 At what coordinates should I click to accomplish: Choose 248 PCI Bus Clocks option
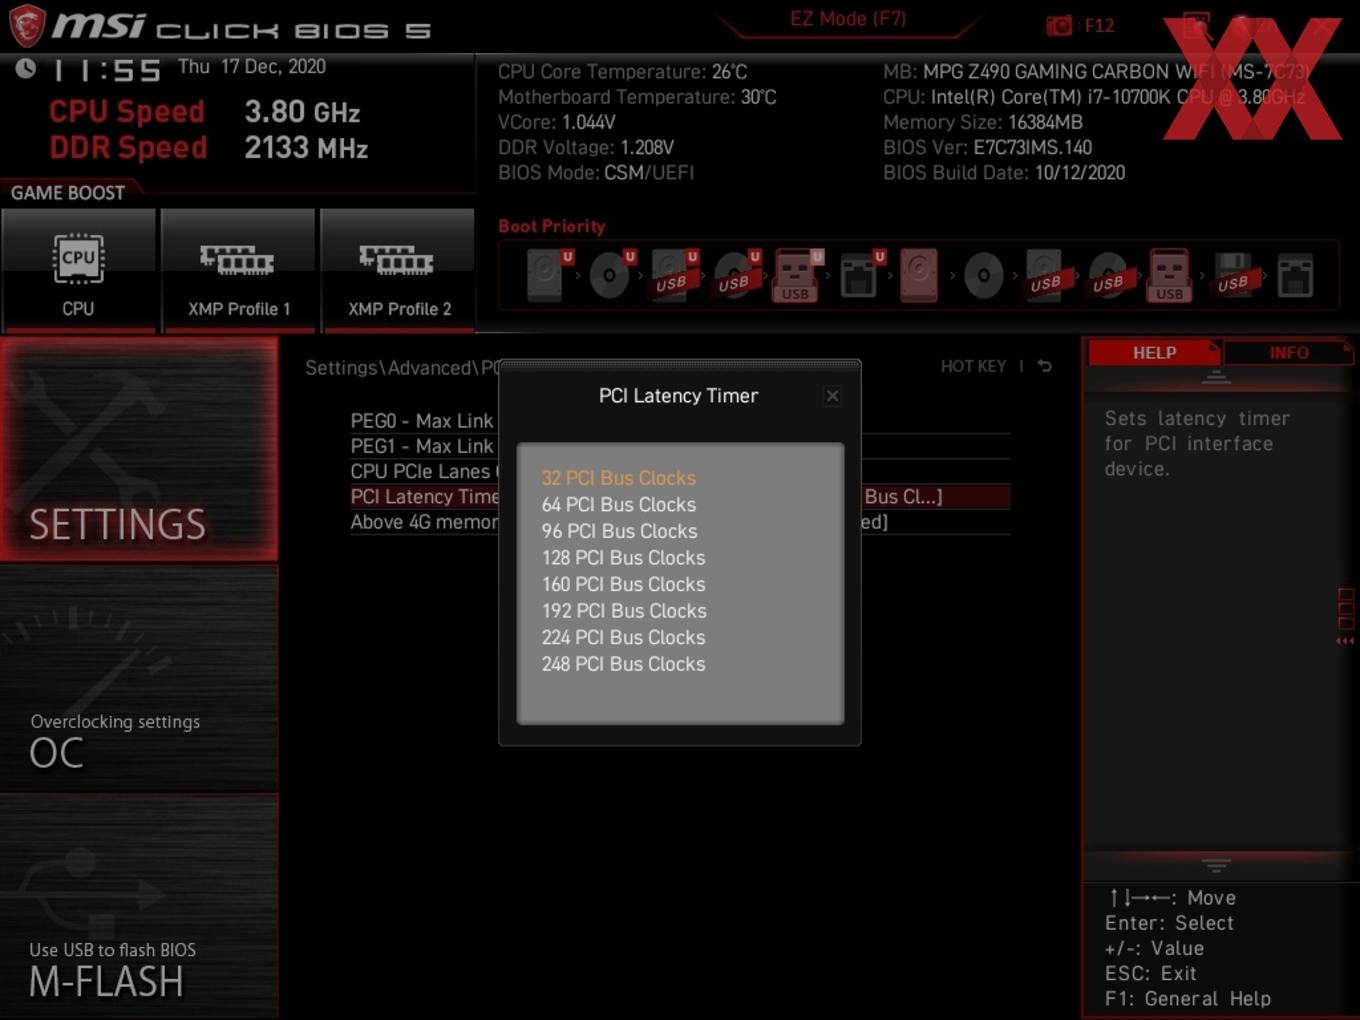coord(623,664)
